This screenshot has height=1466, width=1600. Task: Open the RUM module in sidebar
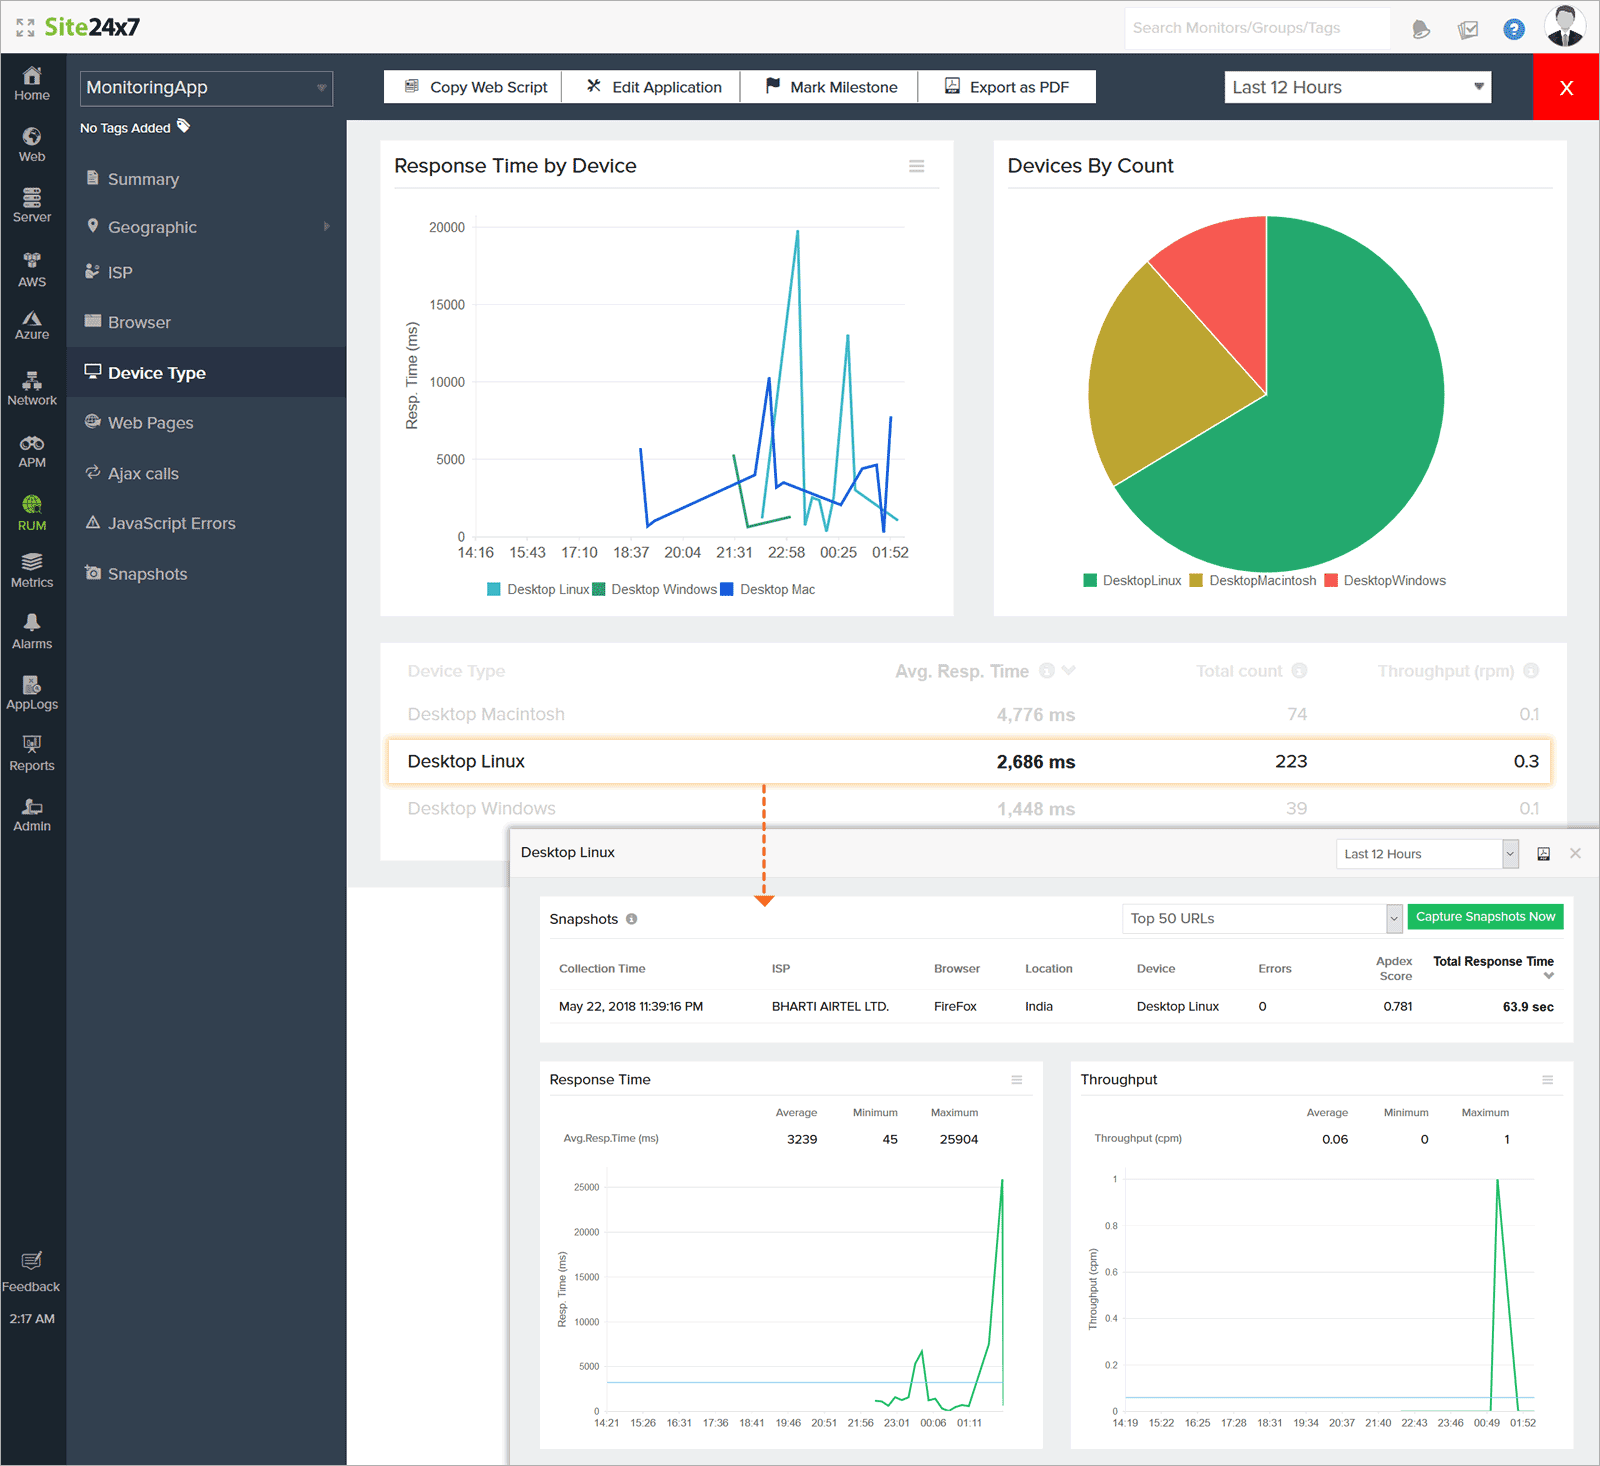(x=32, y=512)
